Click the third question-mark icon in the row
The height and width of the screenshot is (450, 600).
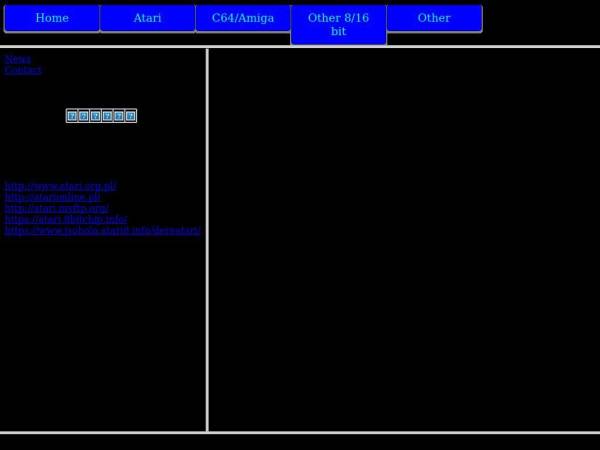click(x=95, y=116)
